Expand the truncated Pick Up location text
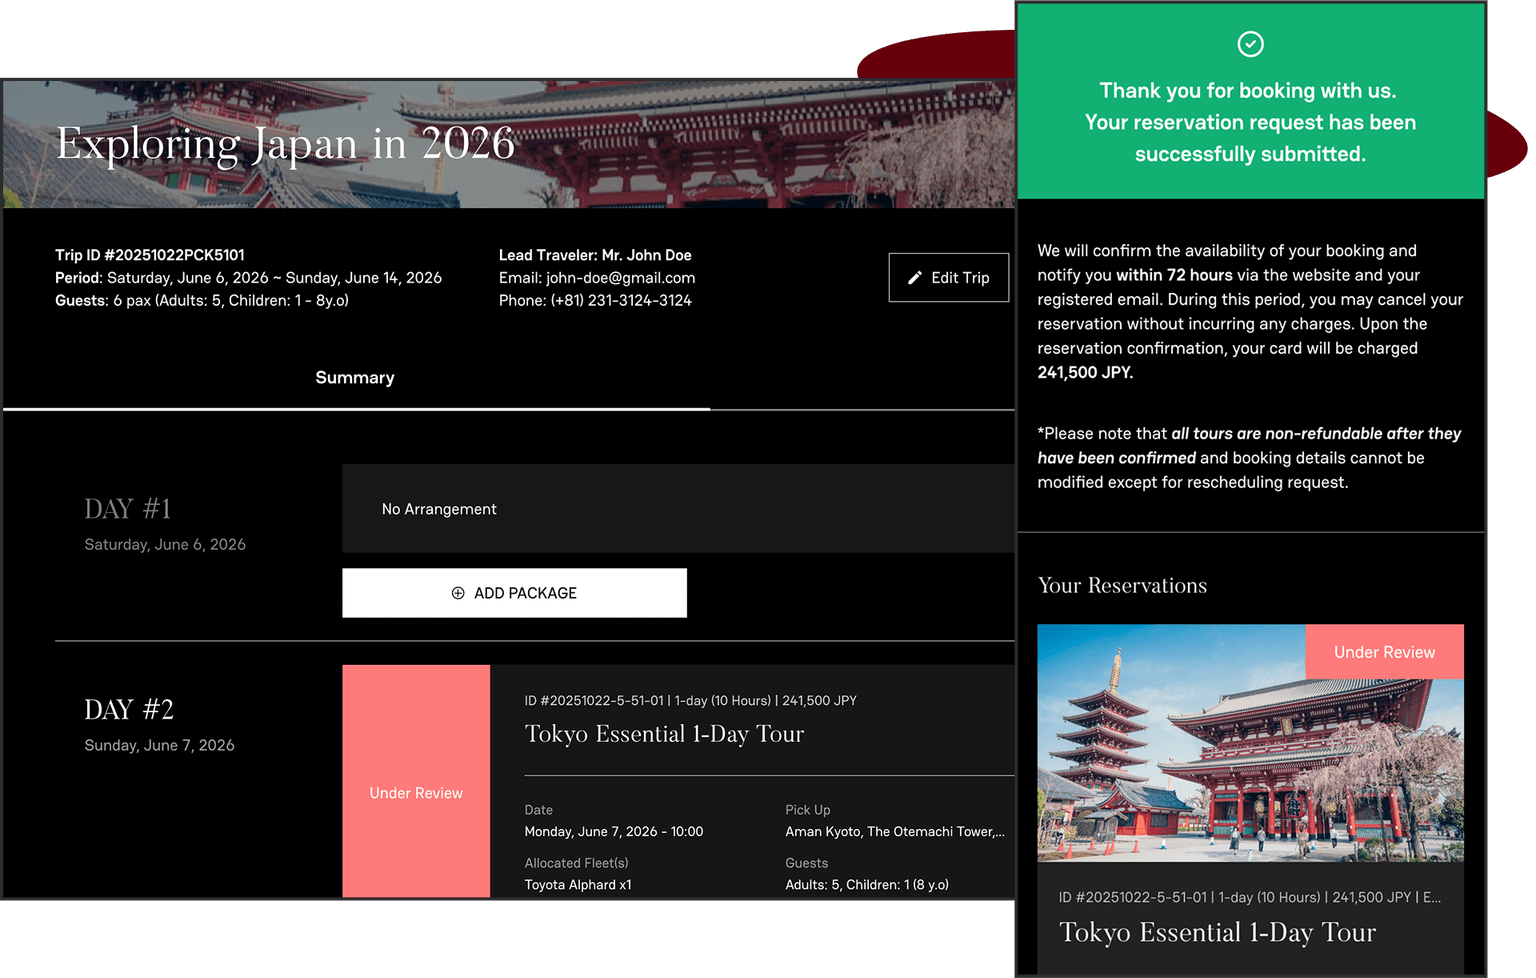 coord(894,832)
